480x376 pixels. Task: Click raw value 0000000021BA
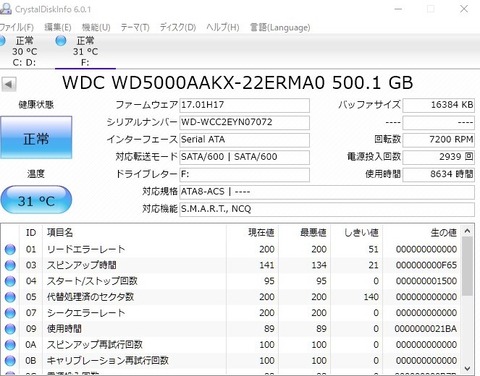tap(426, 329)
